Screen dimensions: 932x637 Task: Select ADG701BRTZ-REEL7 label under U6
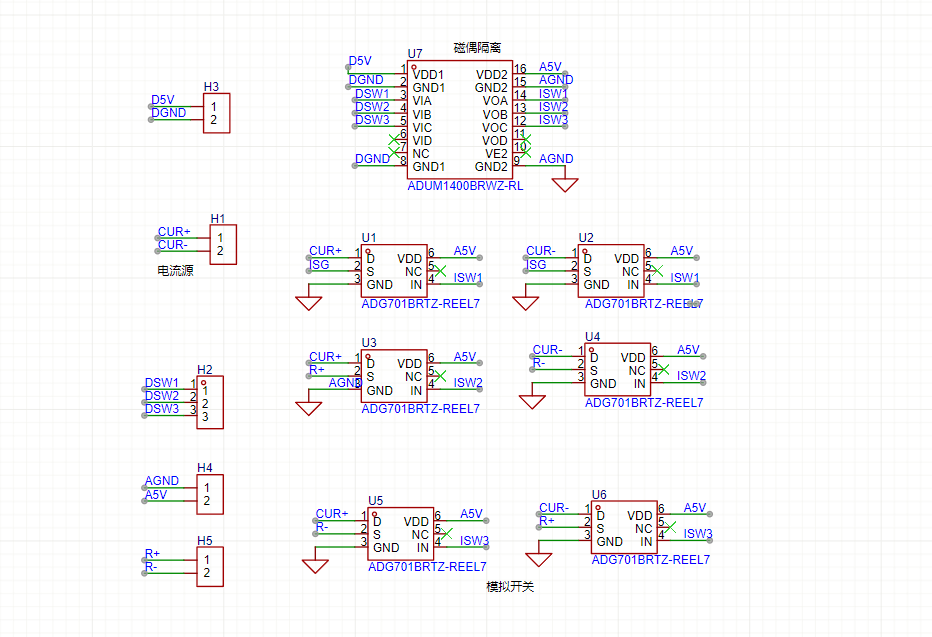pos(651,560)
